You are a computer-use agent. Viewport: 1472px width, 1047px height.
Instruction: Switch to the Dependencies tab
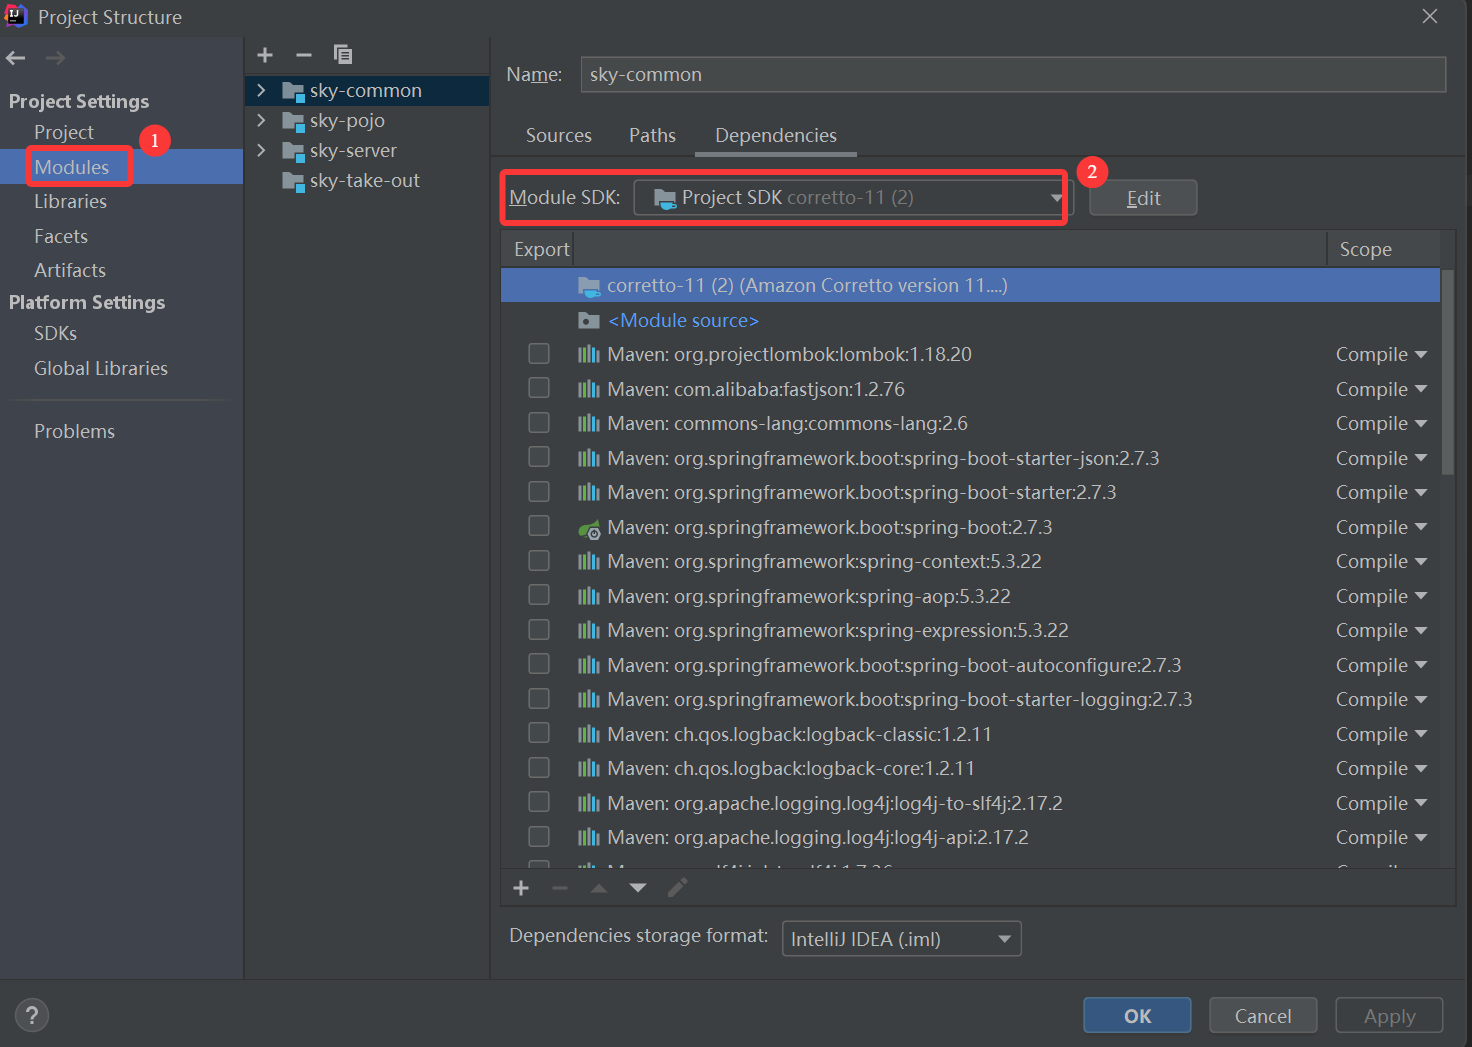[x=776, y=135]
